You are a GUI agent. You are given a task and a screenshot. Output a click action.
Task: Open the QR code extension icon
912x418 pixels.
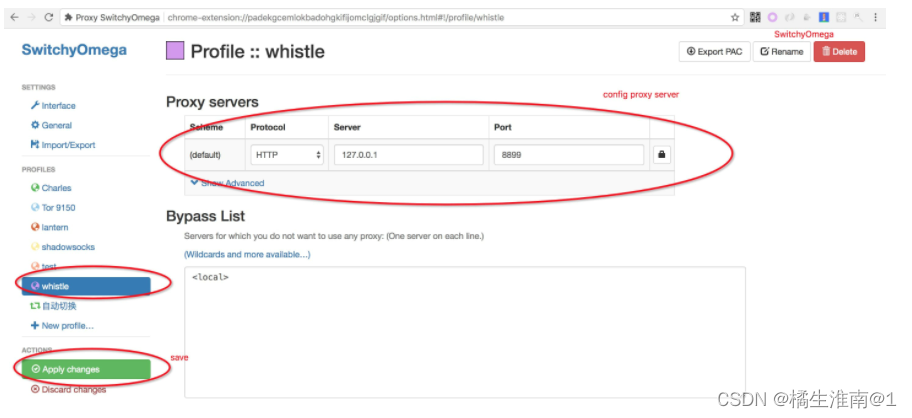click(x=755, y=17)
